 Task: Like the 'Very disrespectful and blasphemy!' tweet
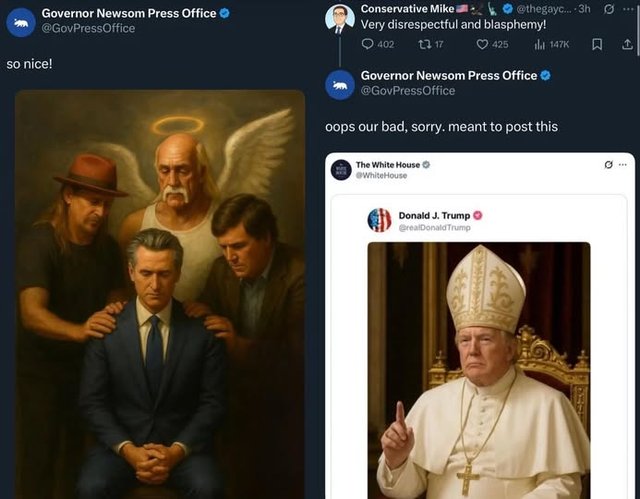coord(483,44)
